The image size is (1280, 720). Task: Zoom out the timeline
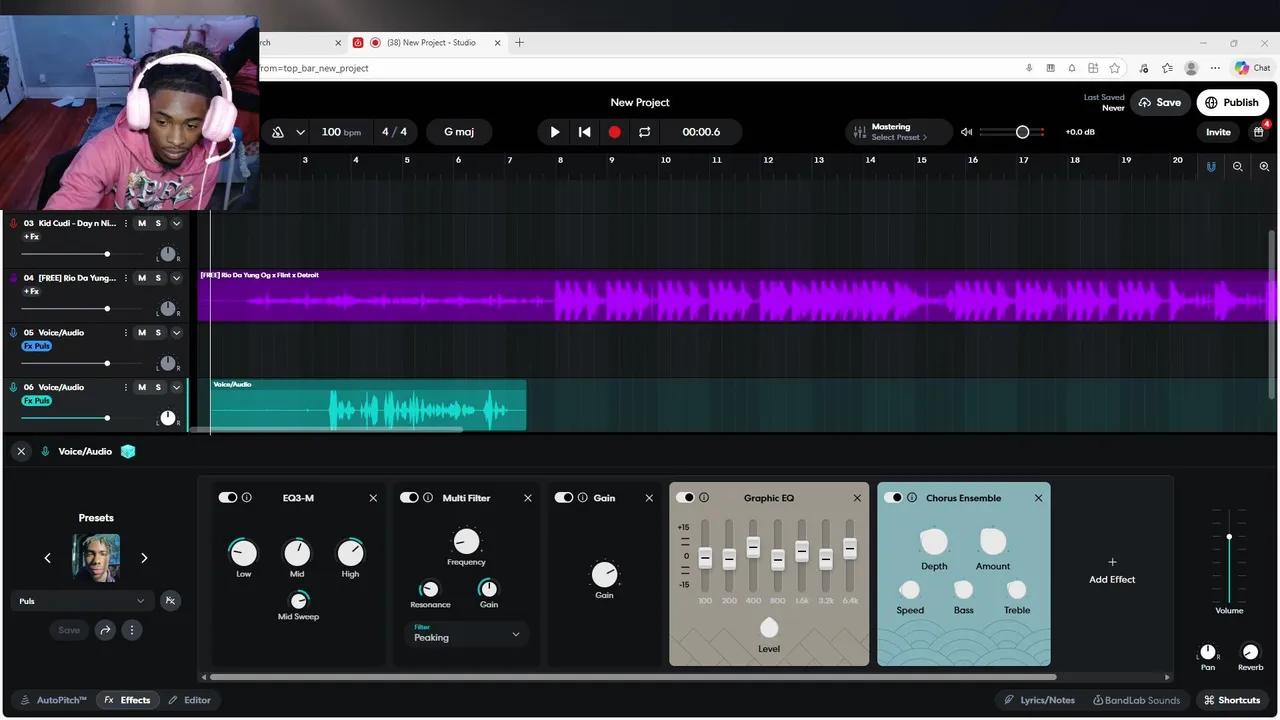pyautogui.click(x=1238, y=167)
